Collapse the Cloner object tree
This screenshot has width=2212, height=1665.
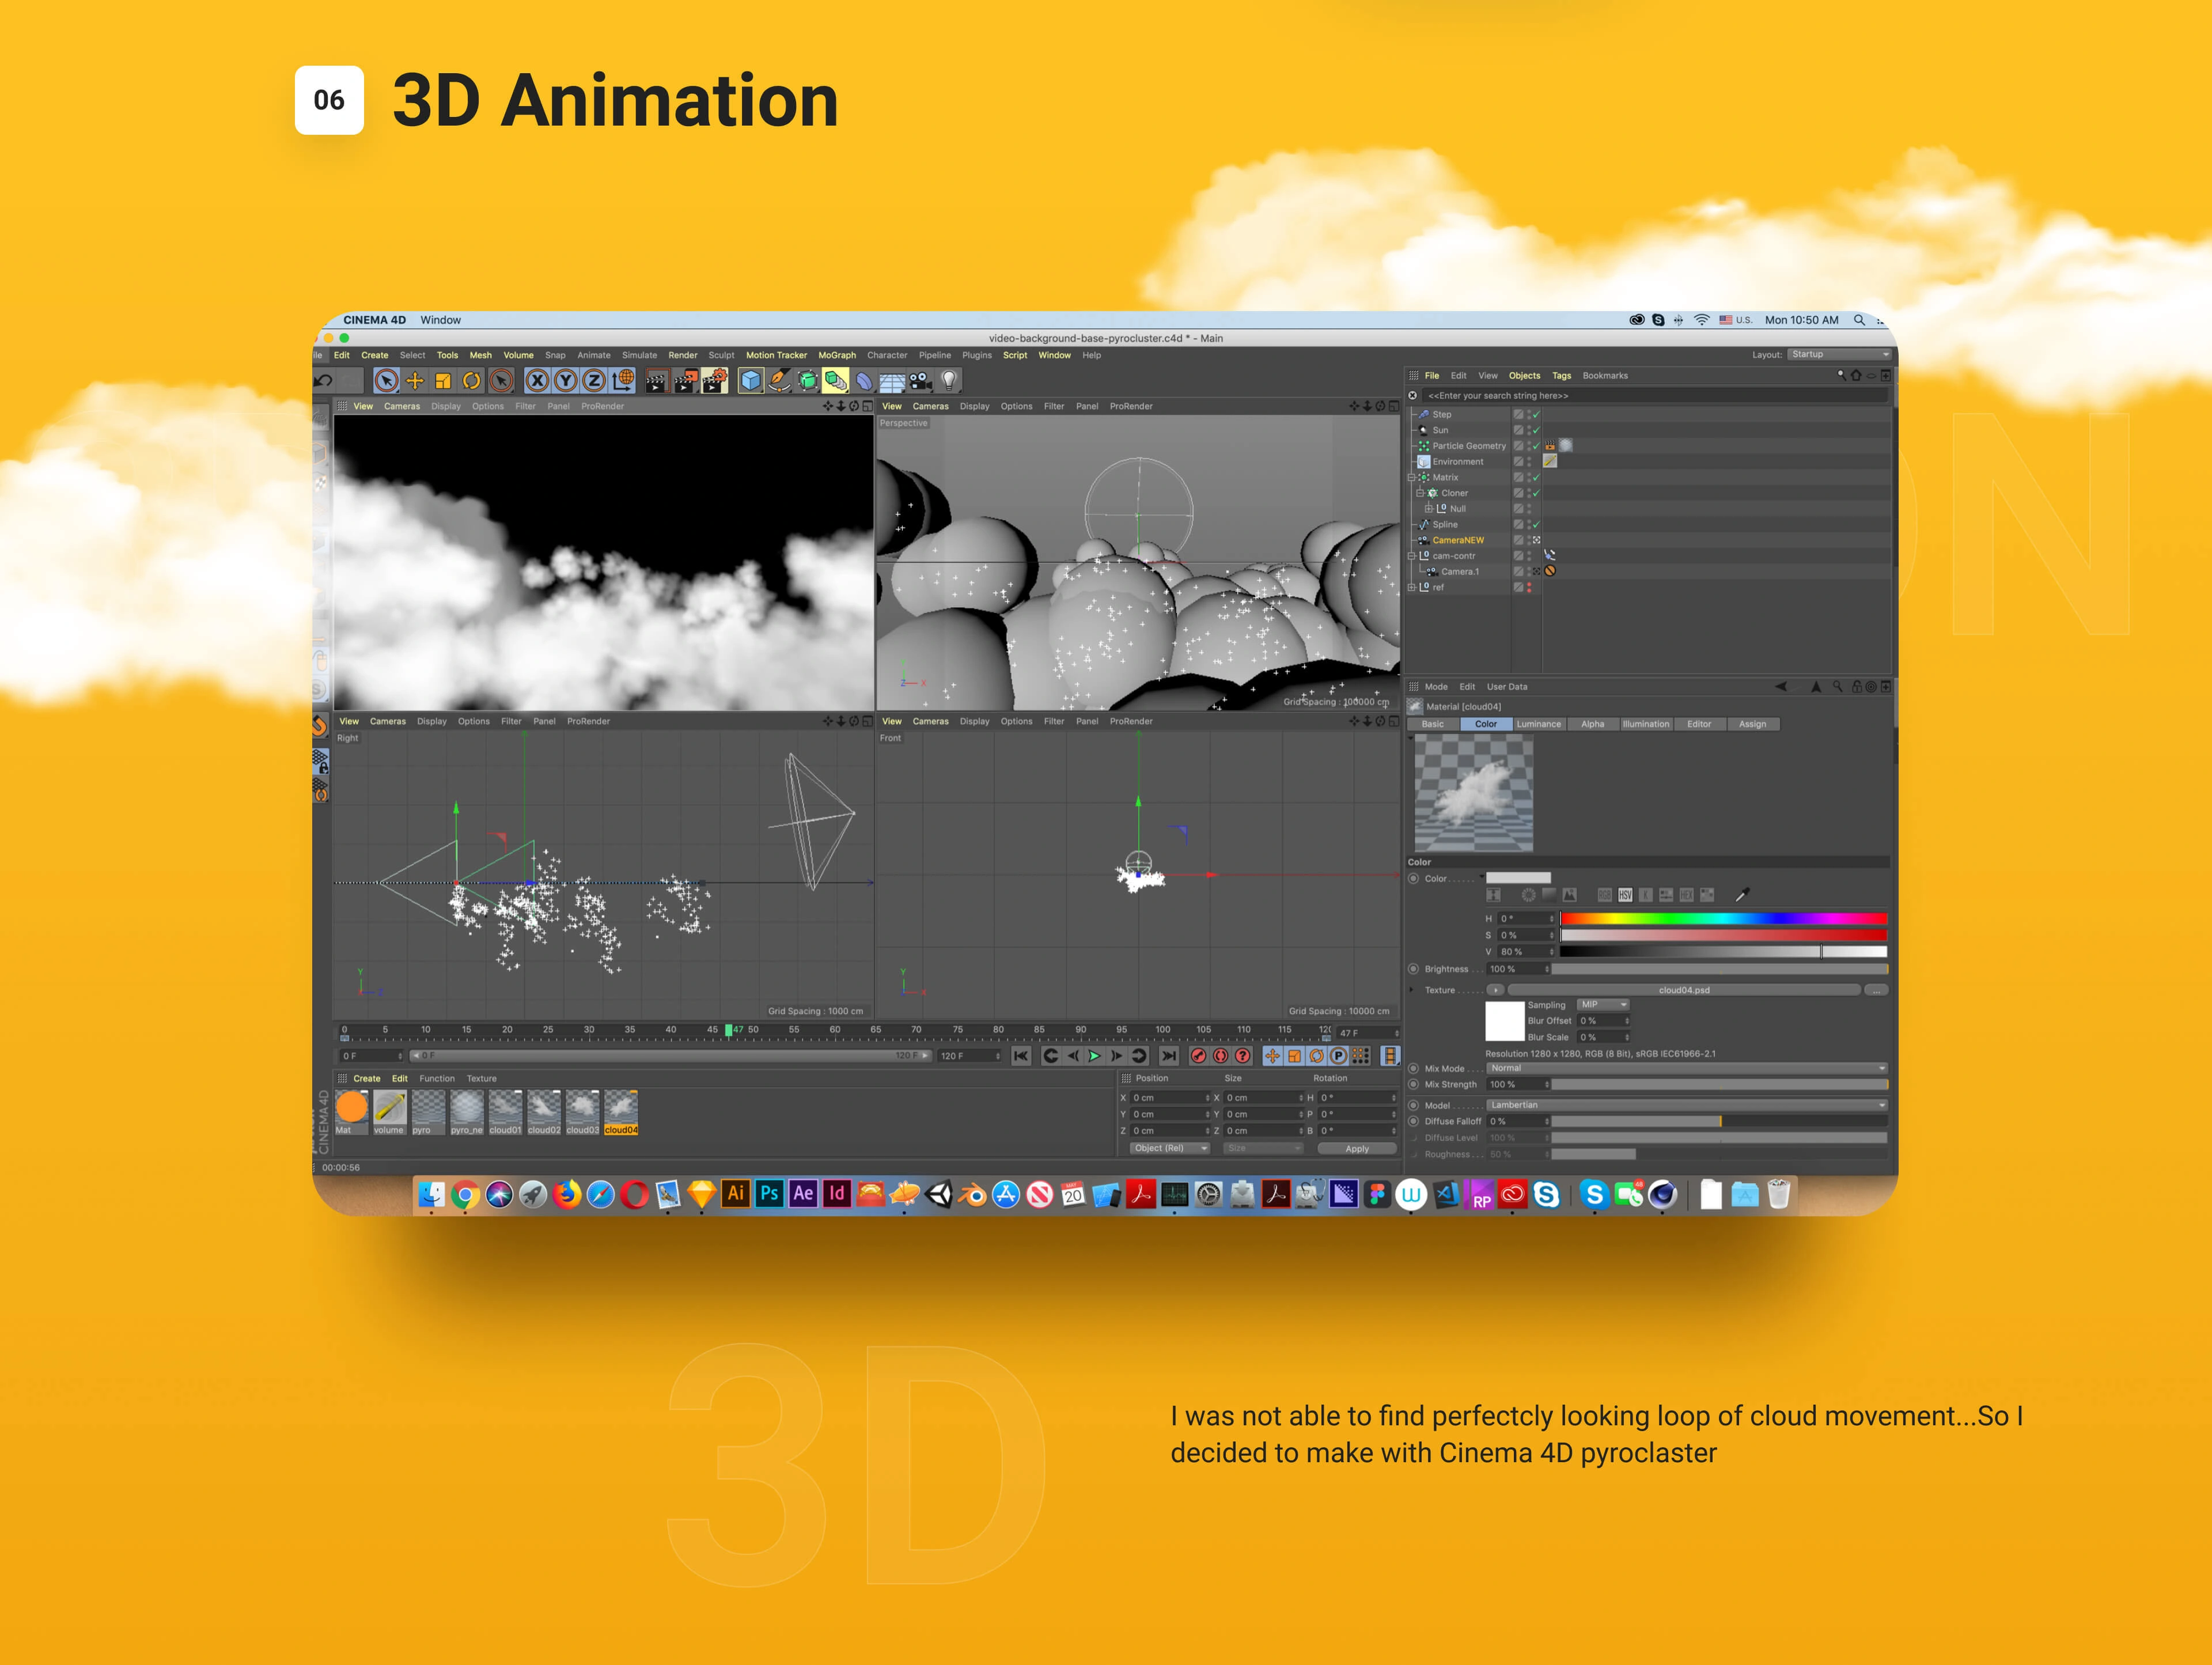[x=1419, y=493]
